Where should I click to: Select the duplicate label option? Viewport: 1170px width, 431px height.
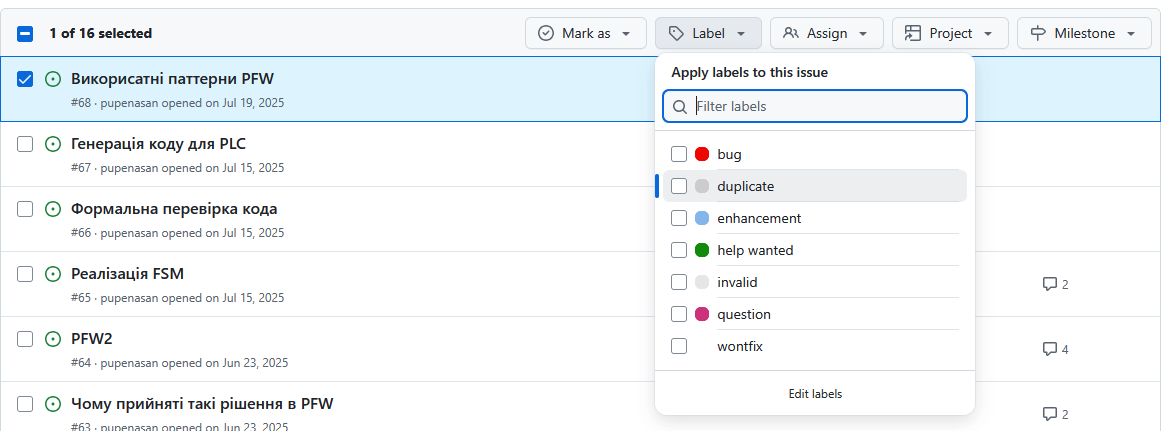(745, 186)
